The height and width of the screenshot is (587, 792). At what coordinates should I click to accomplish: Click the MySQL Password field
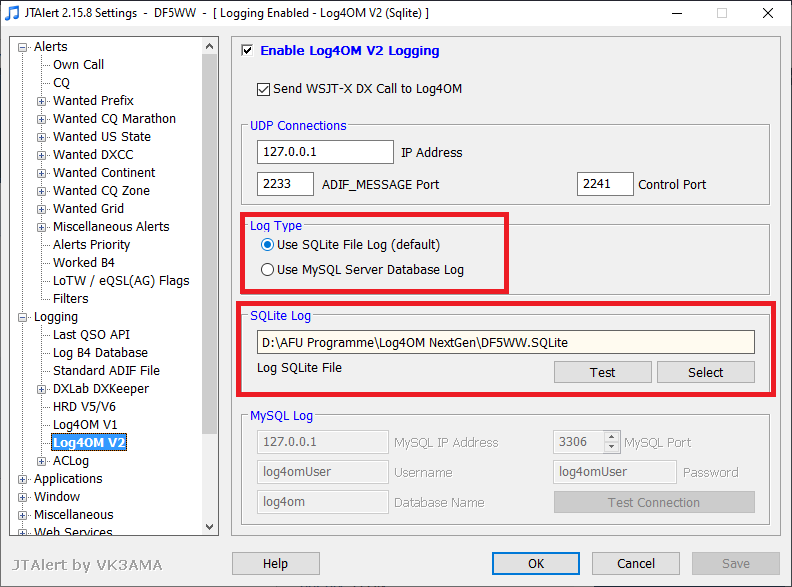(x=615, y=472)
